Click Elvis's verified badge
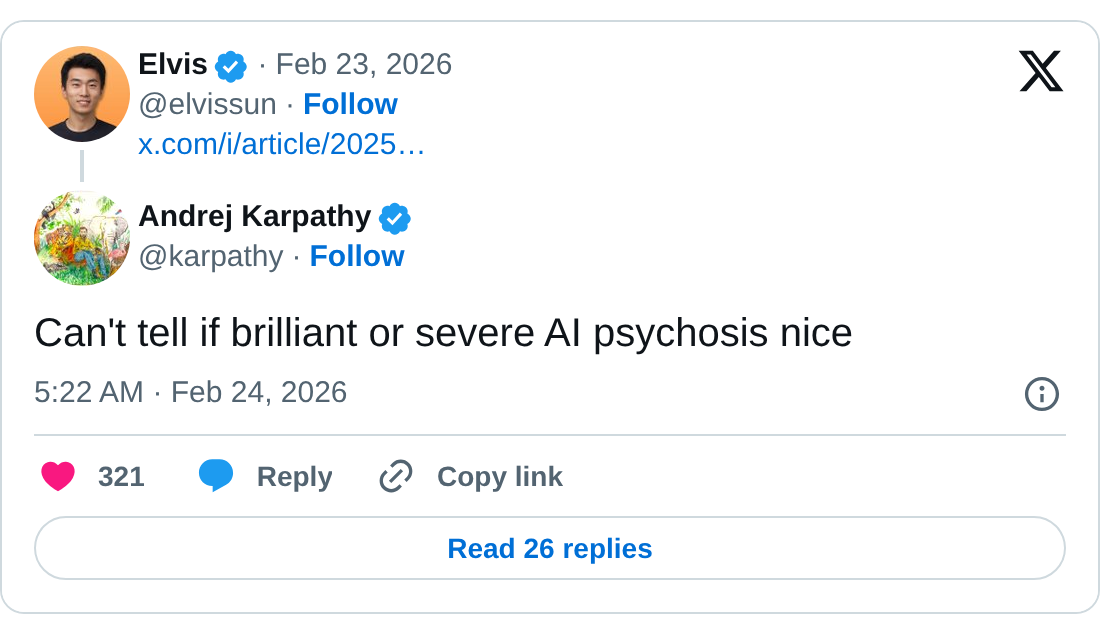Viewport: 1100px width, 634px height. coord(231,66)
